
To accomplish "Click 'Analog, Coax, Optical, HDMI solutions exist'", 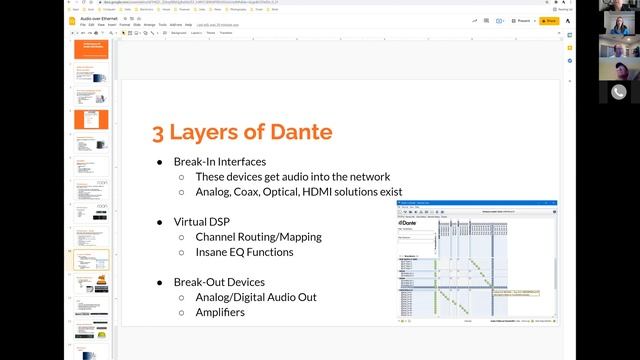I will 299,192.
